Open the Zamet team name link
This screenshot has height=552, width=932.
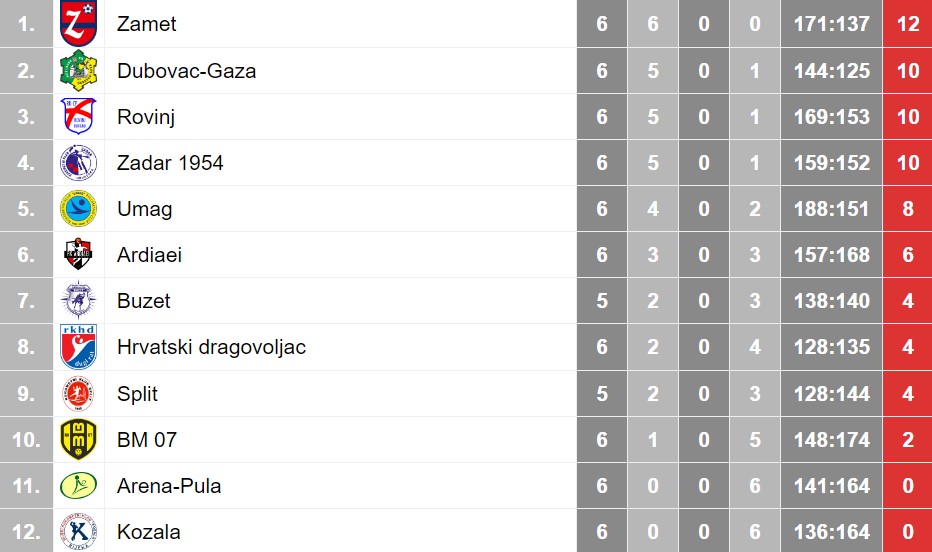click(146, 23)
